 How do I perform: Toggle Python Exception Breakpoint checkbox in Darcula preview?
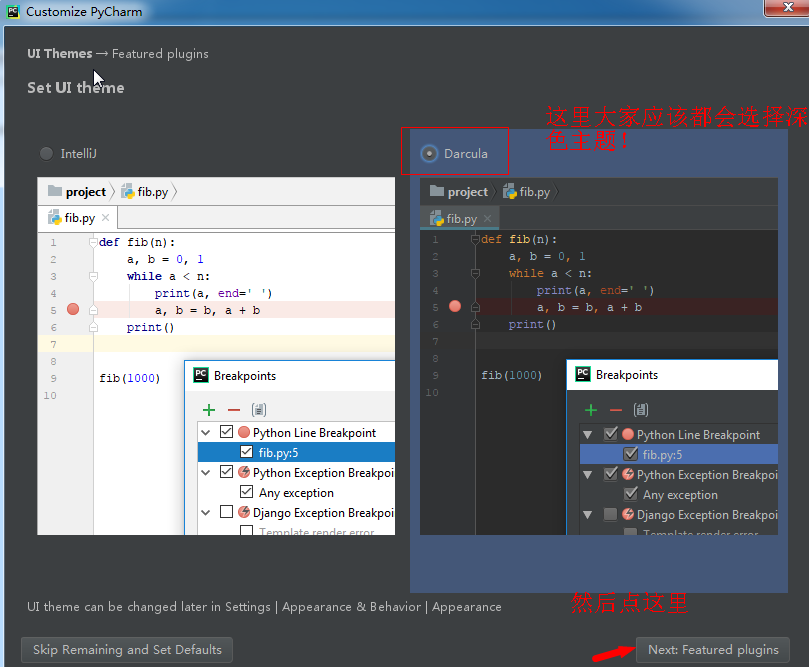point(610,474)
